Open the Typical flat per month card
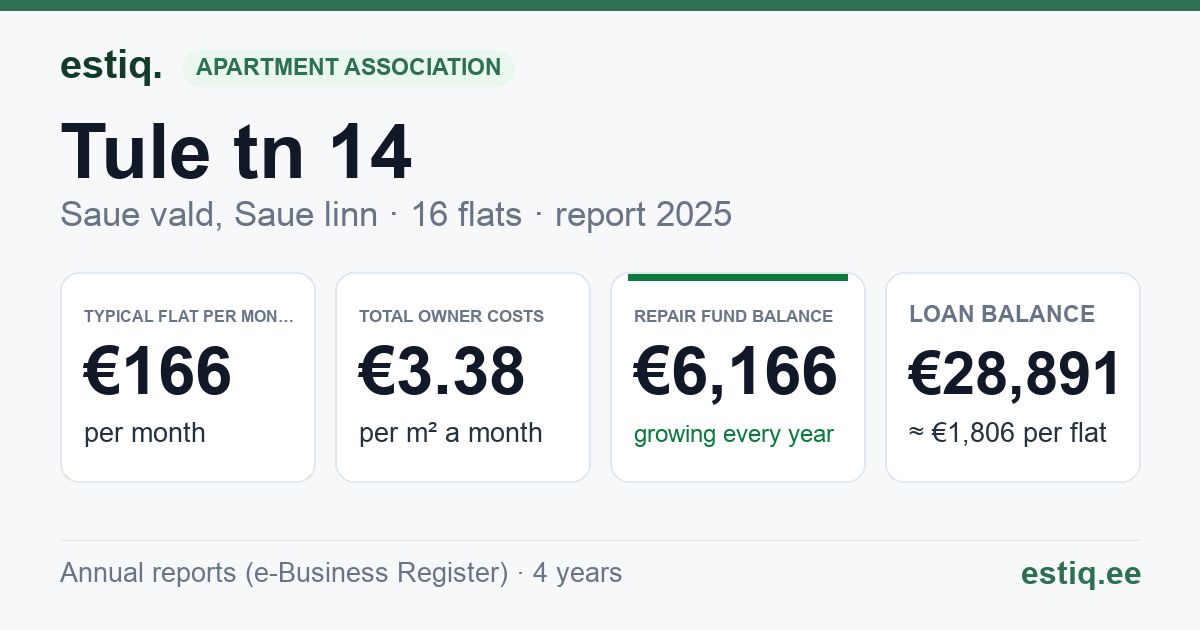 click(188, 377)
